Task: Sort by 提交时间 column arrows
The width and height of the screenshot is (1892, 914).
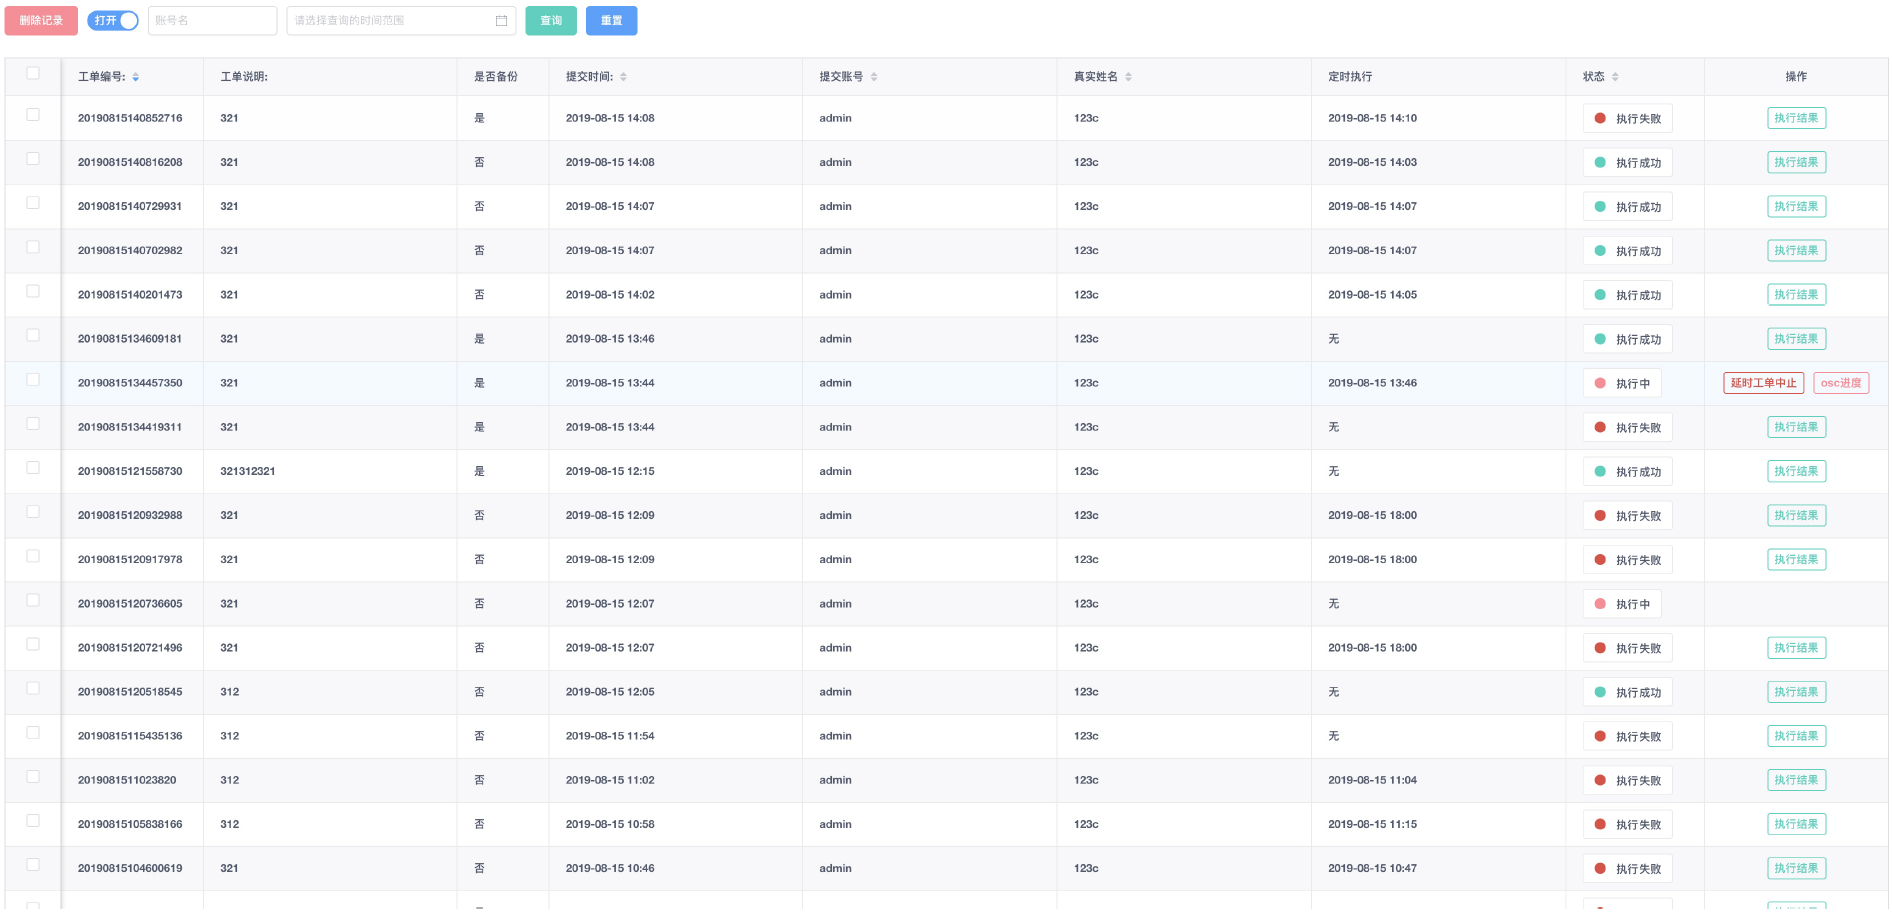Action: tap(623, 77)
